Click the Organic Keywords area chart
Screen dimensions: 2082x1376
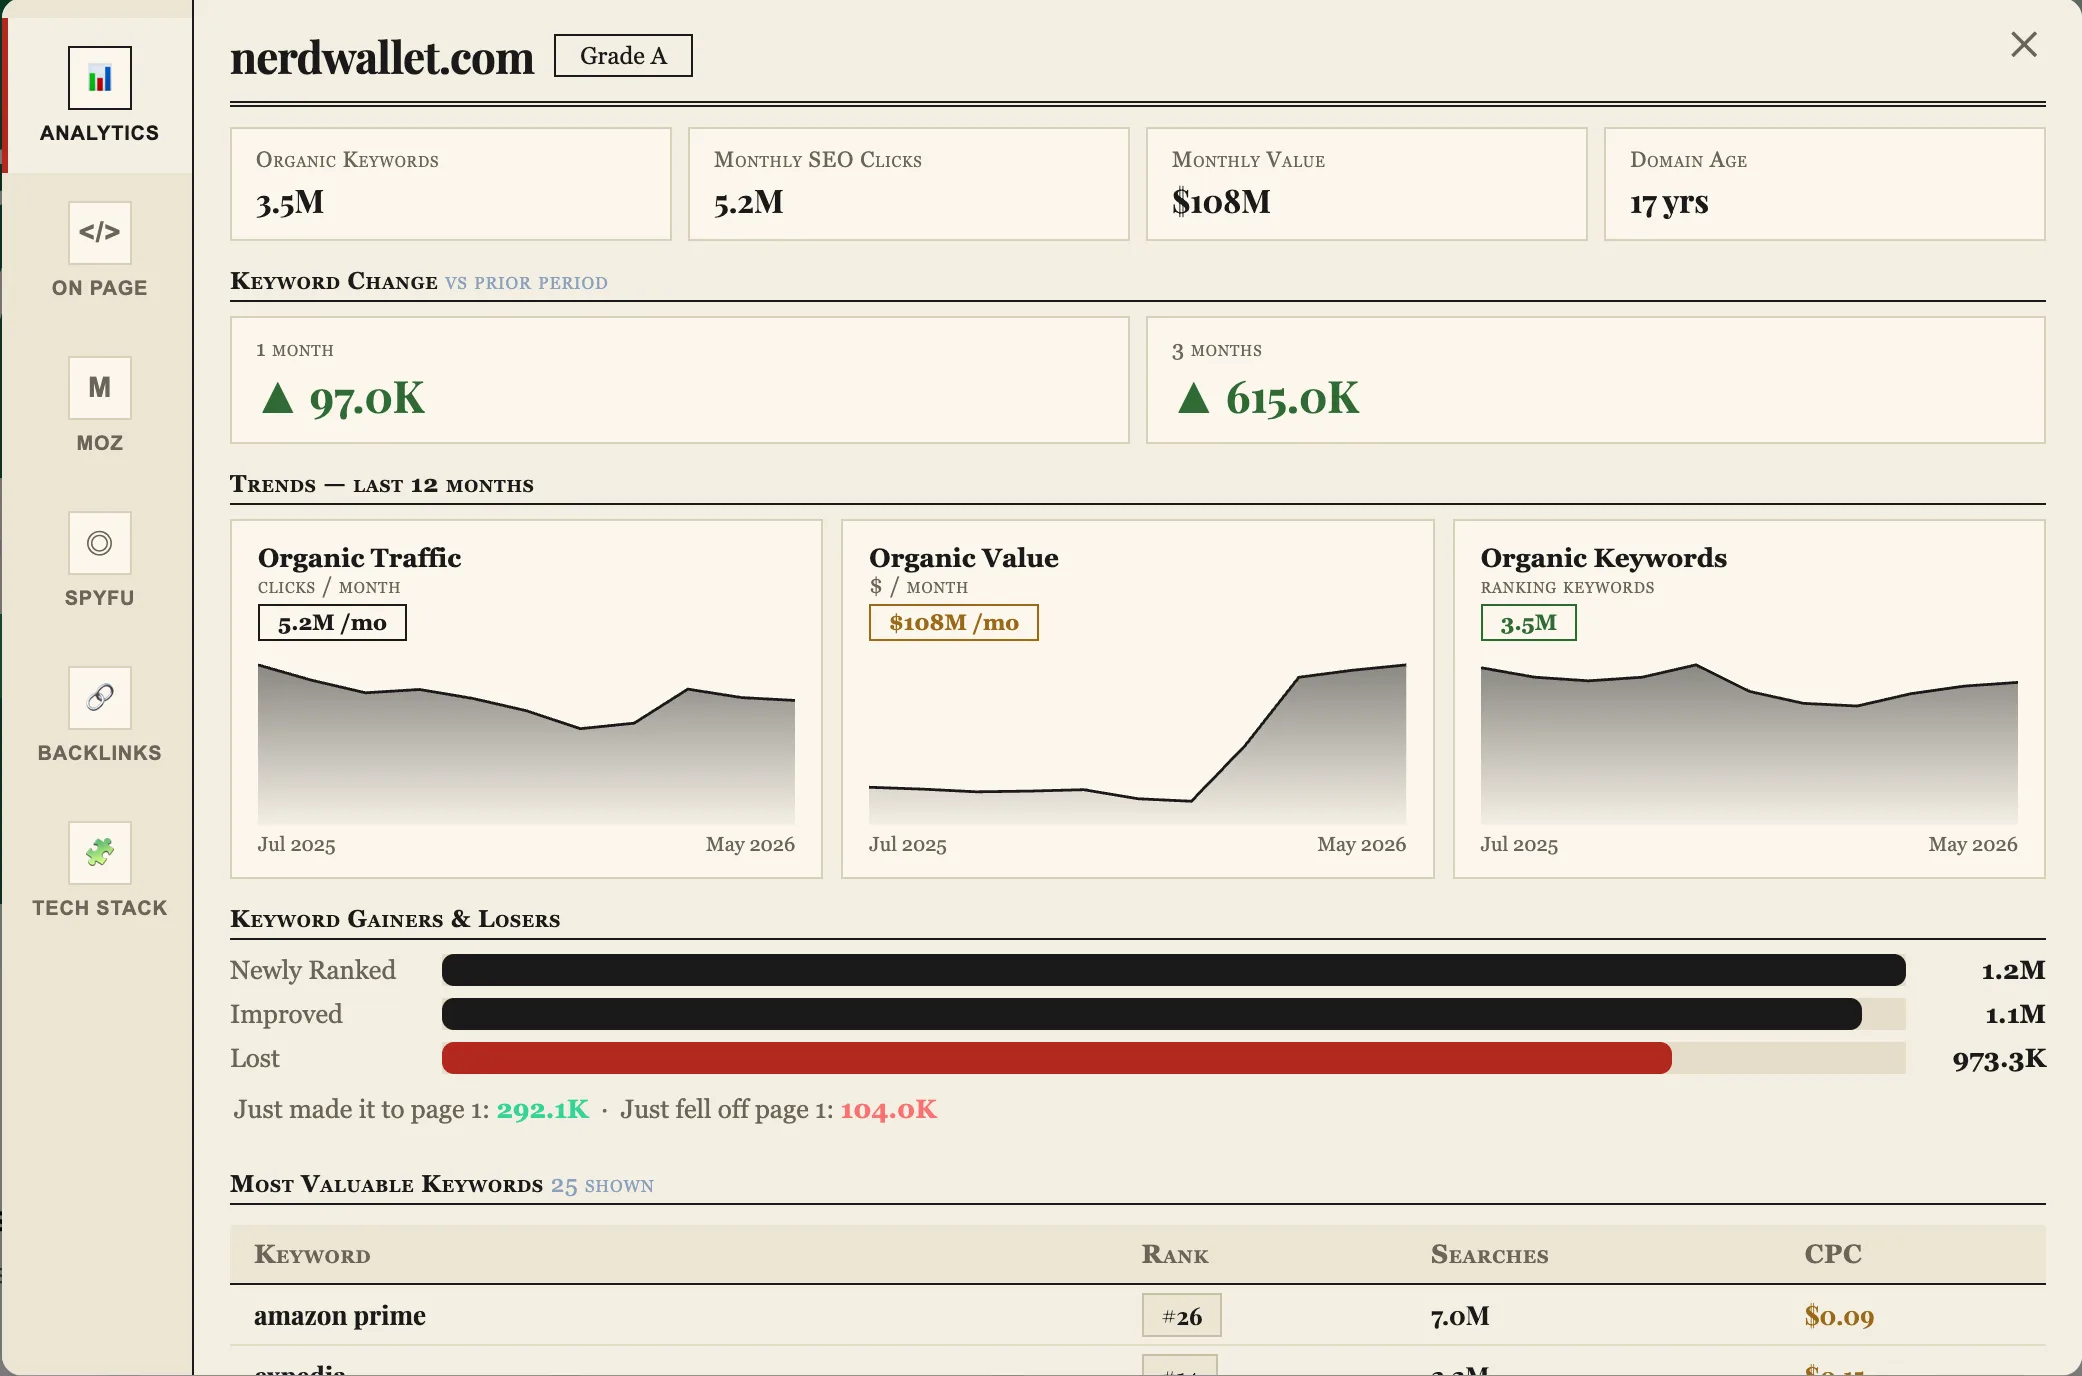1749,743
